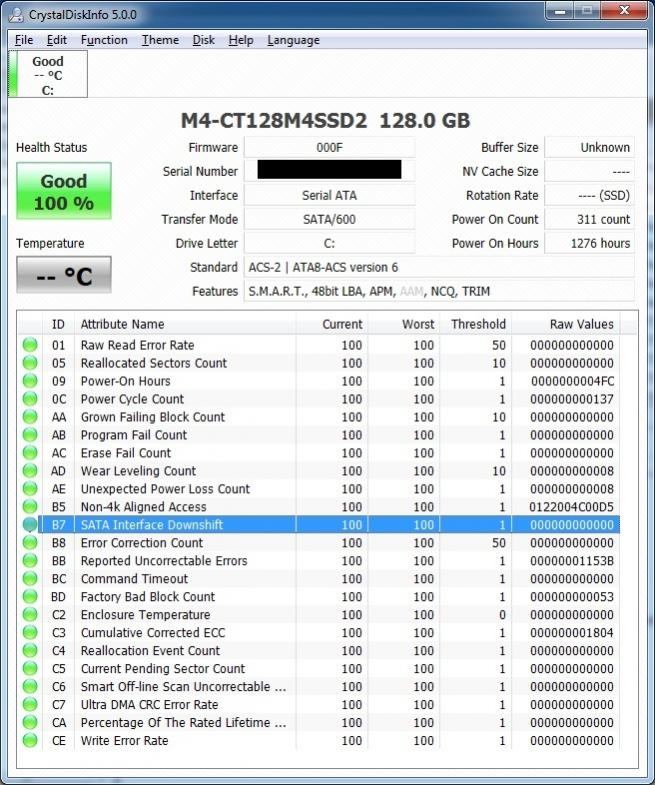Image resolution: width=655 pixels, height=785 pixels.
Task: Click the Buffer Size field Unknown
Action: click(x=589, y=148)
